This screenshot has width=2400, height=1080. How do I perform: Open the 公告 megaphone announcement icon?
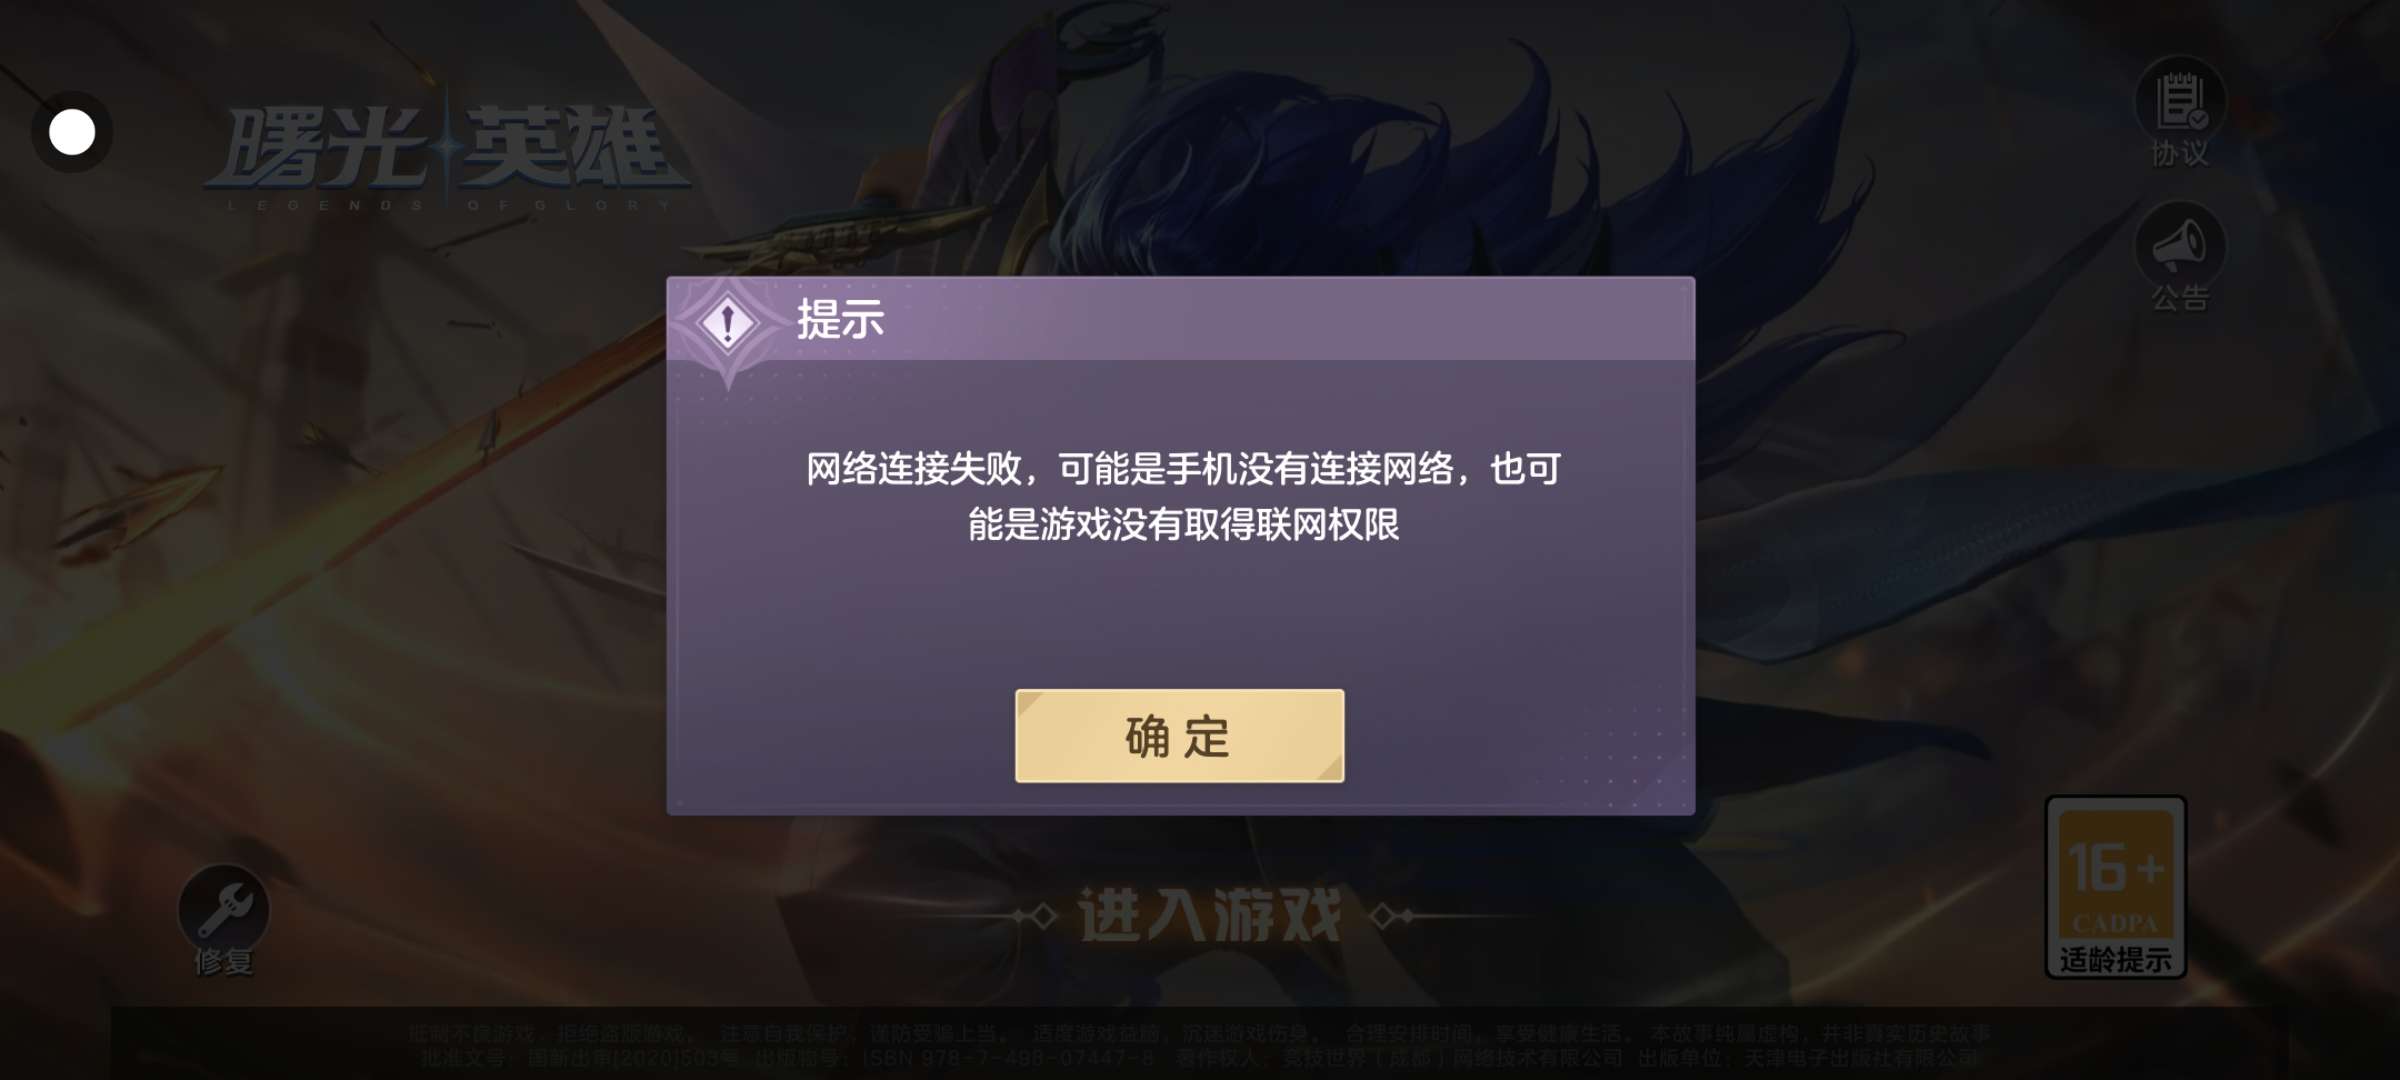pyautogui.click(x=2180, y=245)
